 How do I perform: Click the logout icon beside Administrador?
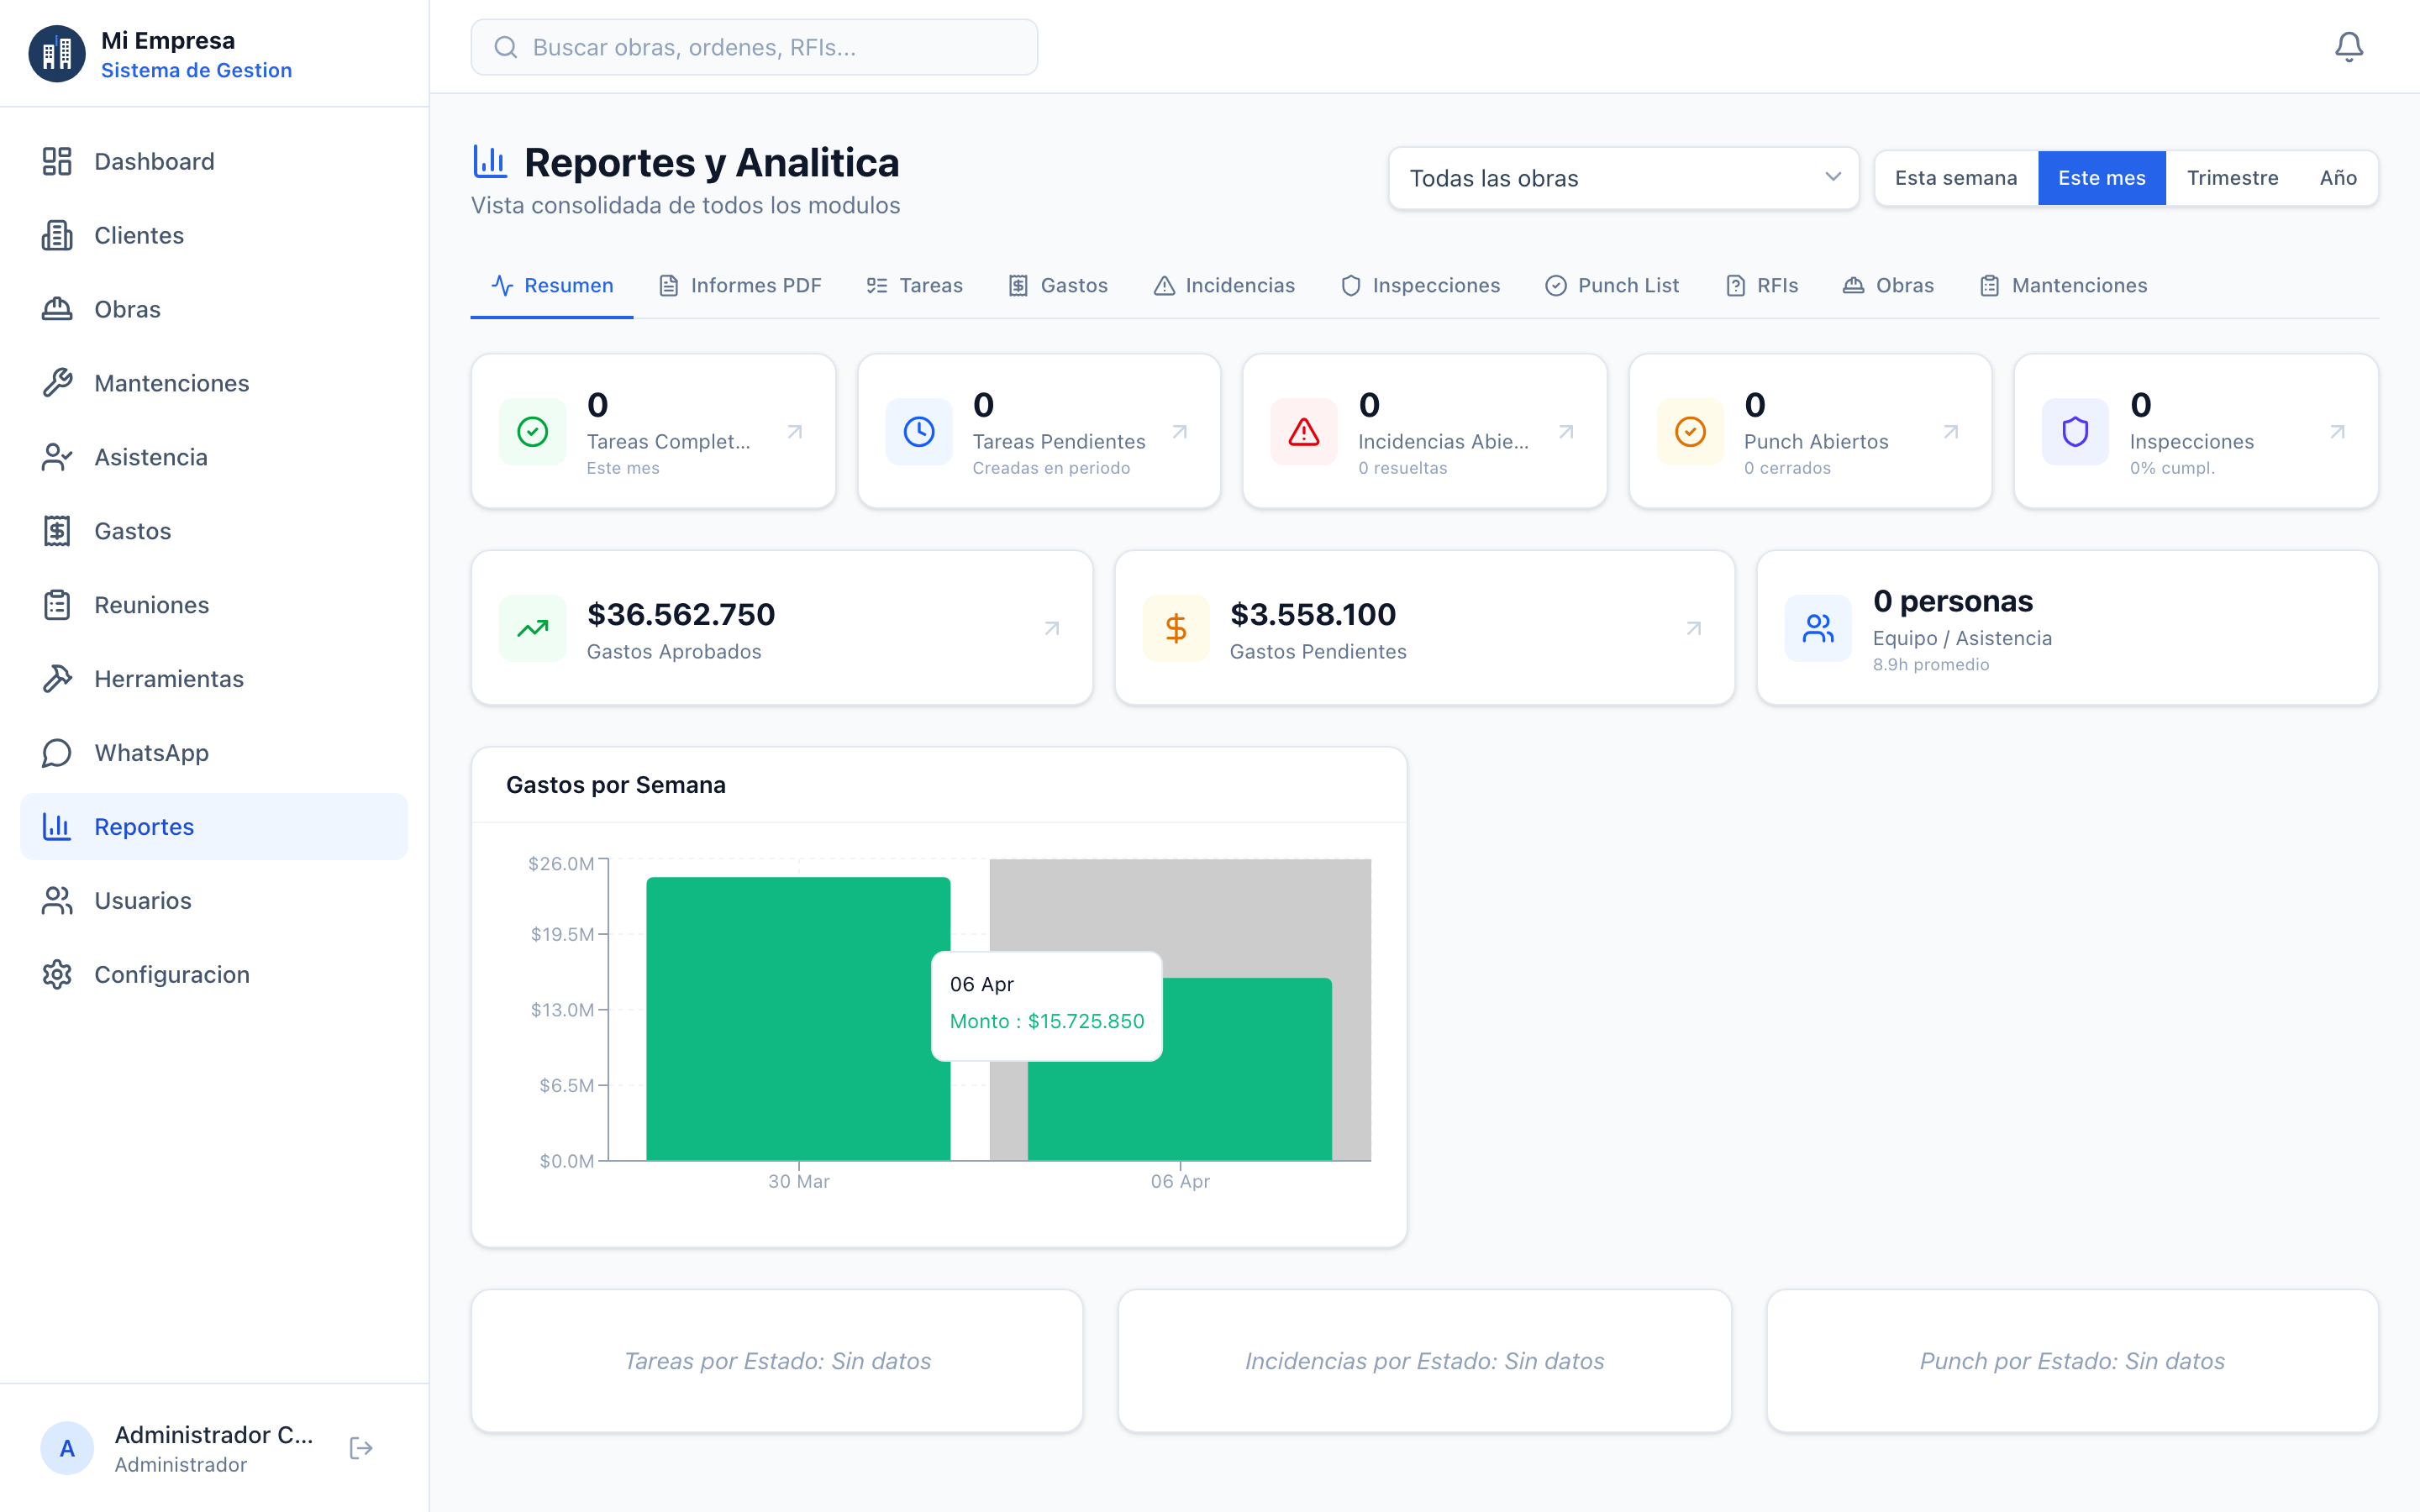[x=361, y=1448]
